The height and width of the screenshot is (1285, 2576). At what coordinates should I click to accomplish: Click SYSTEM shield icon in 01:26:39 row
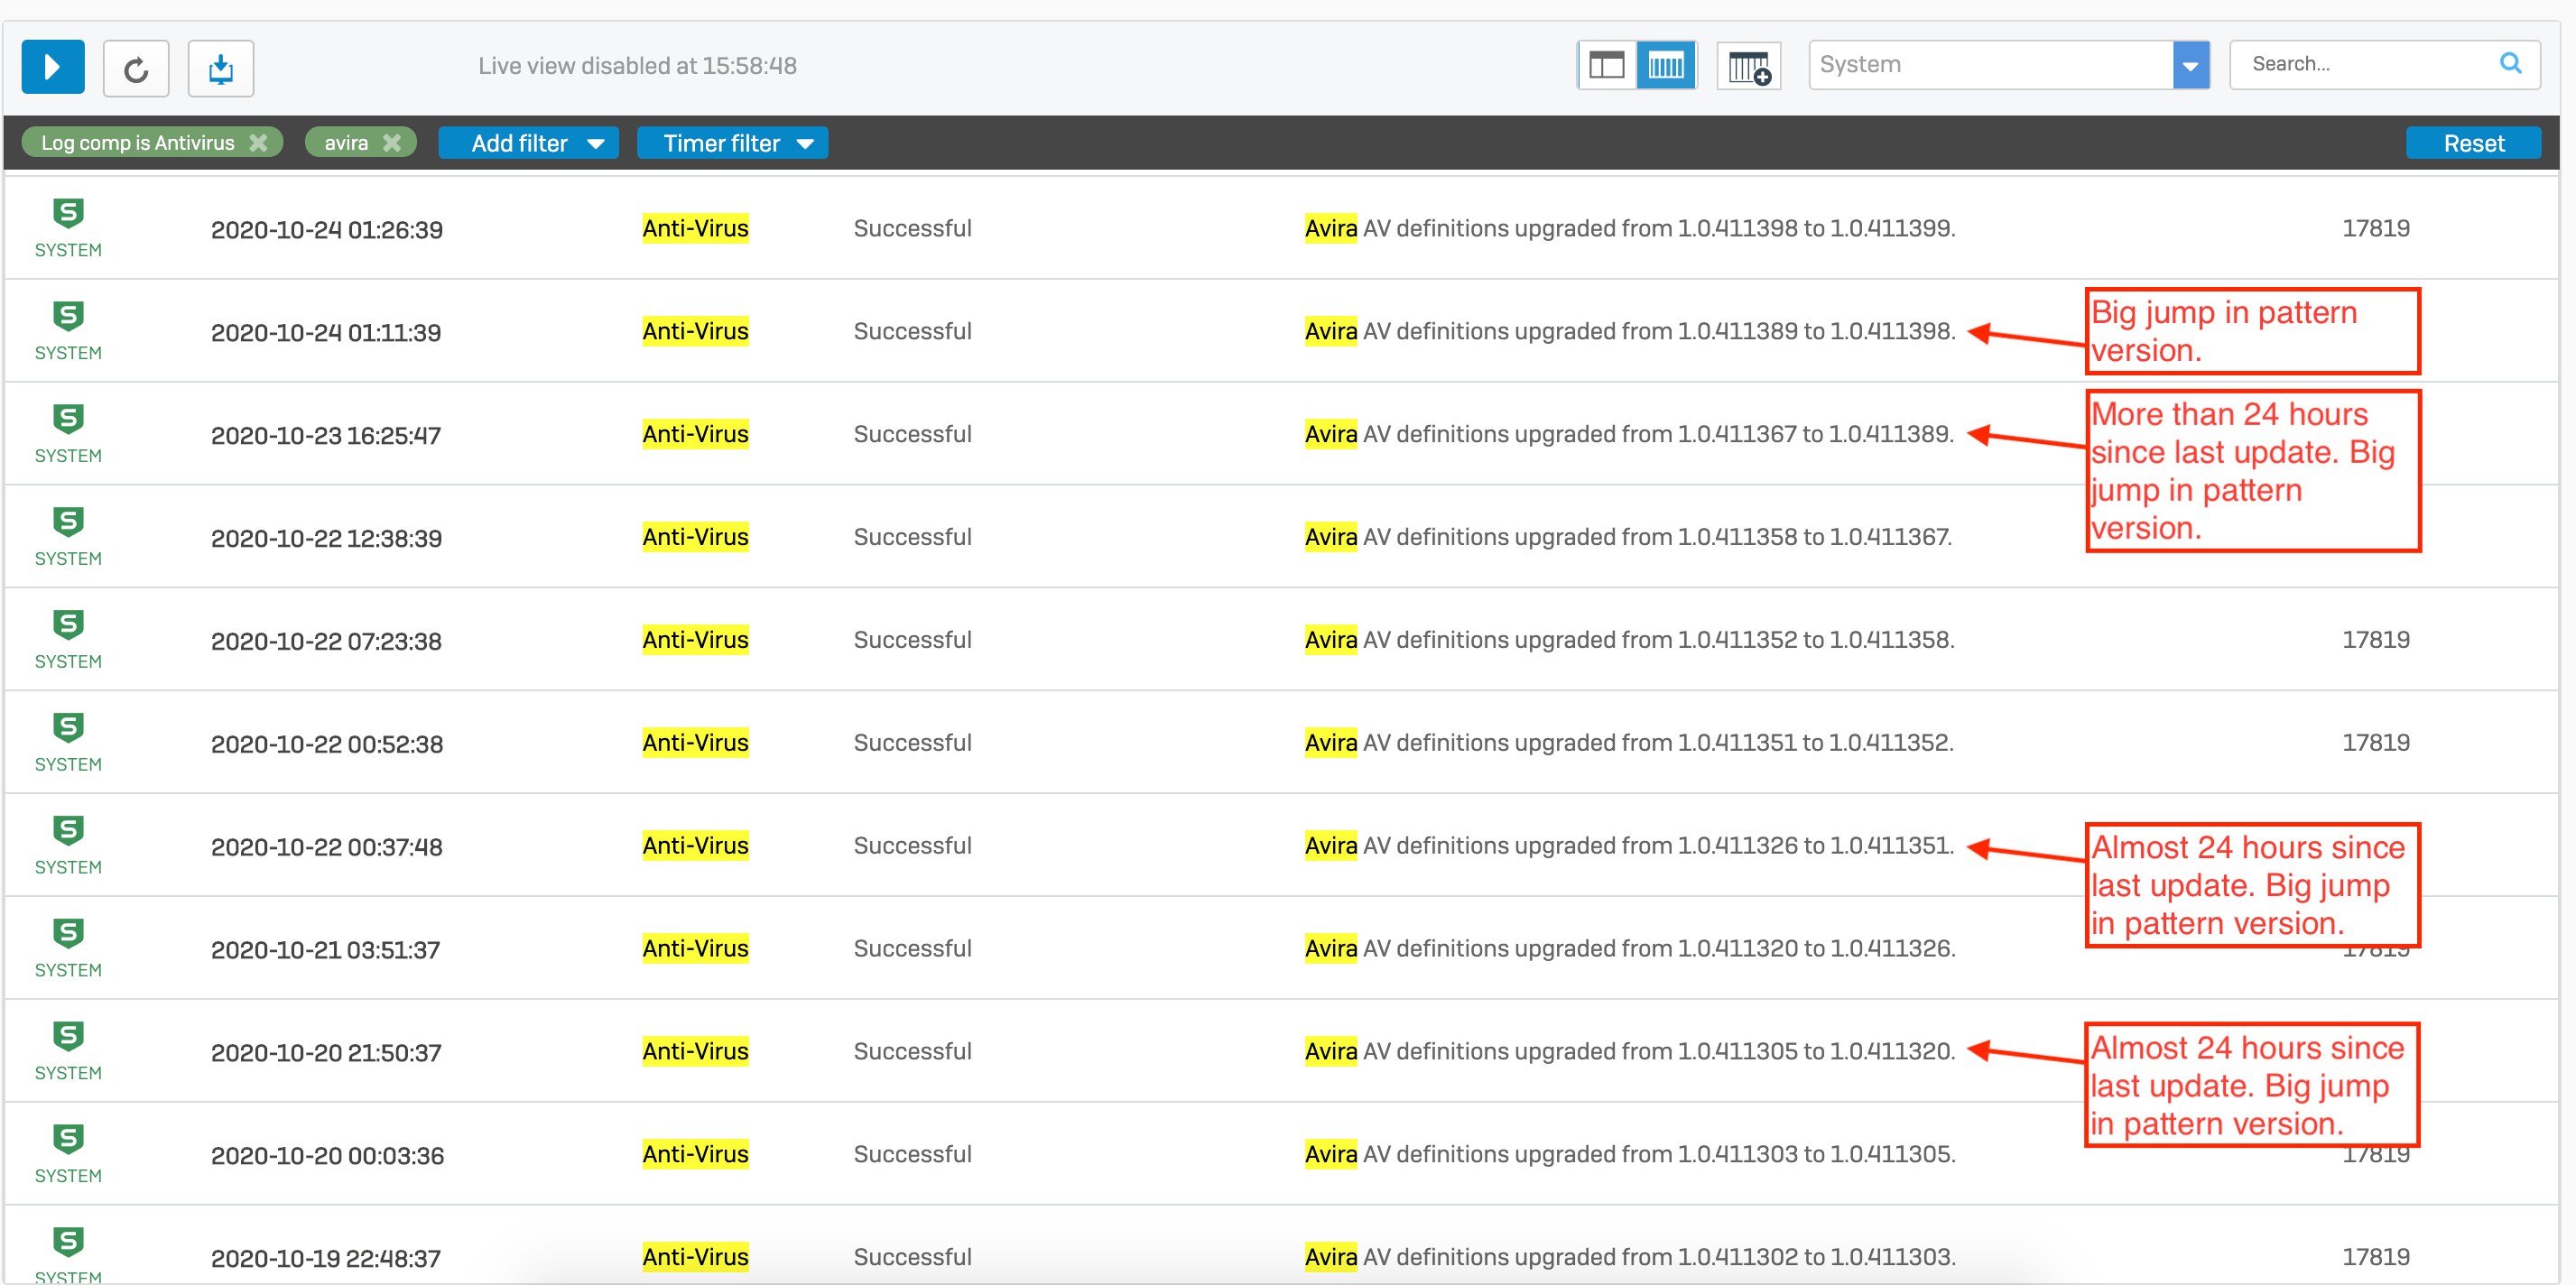click(68, 213)
